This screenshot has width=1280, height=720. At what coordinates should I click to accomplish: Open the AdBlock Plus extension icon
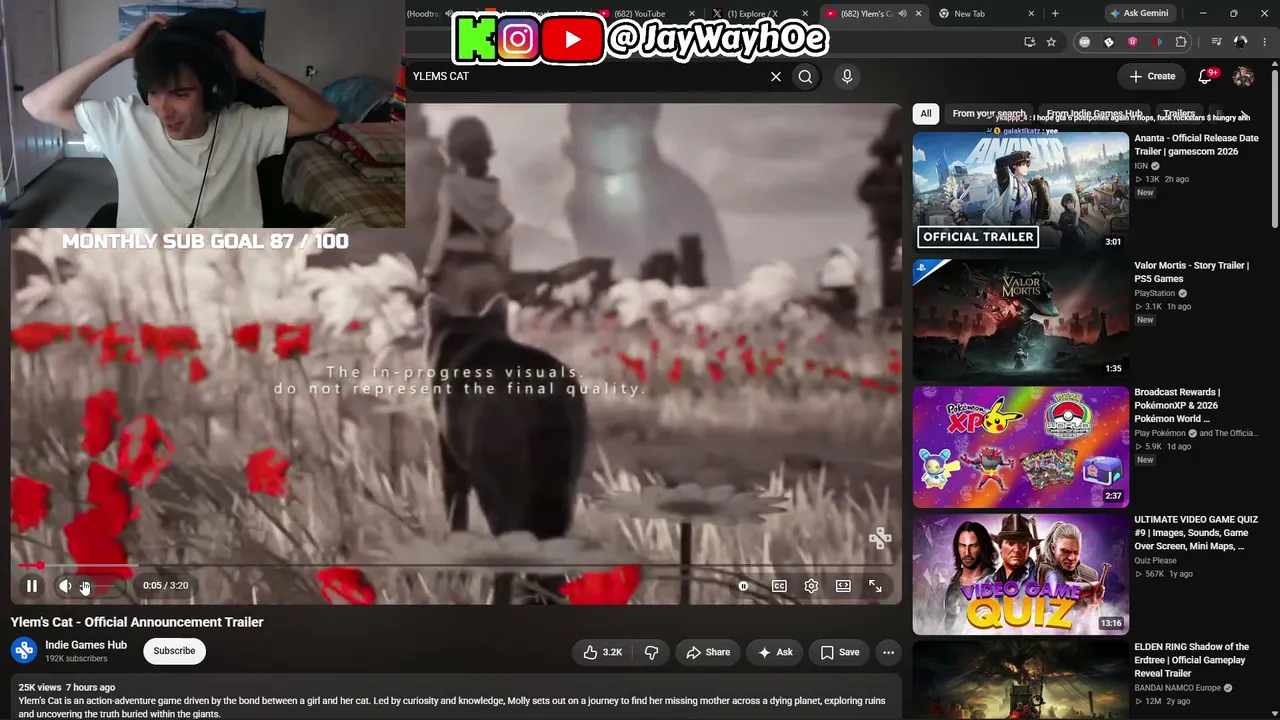point(1084,42)
